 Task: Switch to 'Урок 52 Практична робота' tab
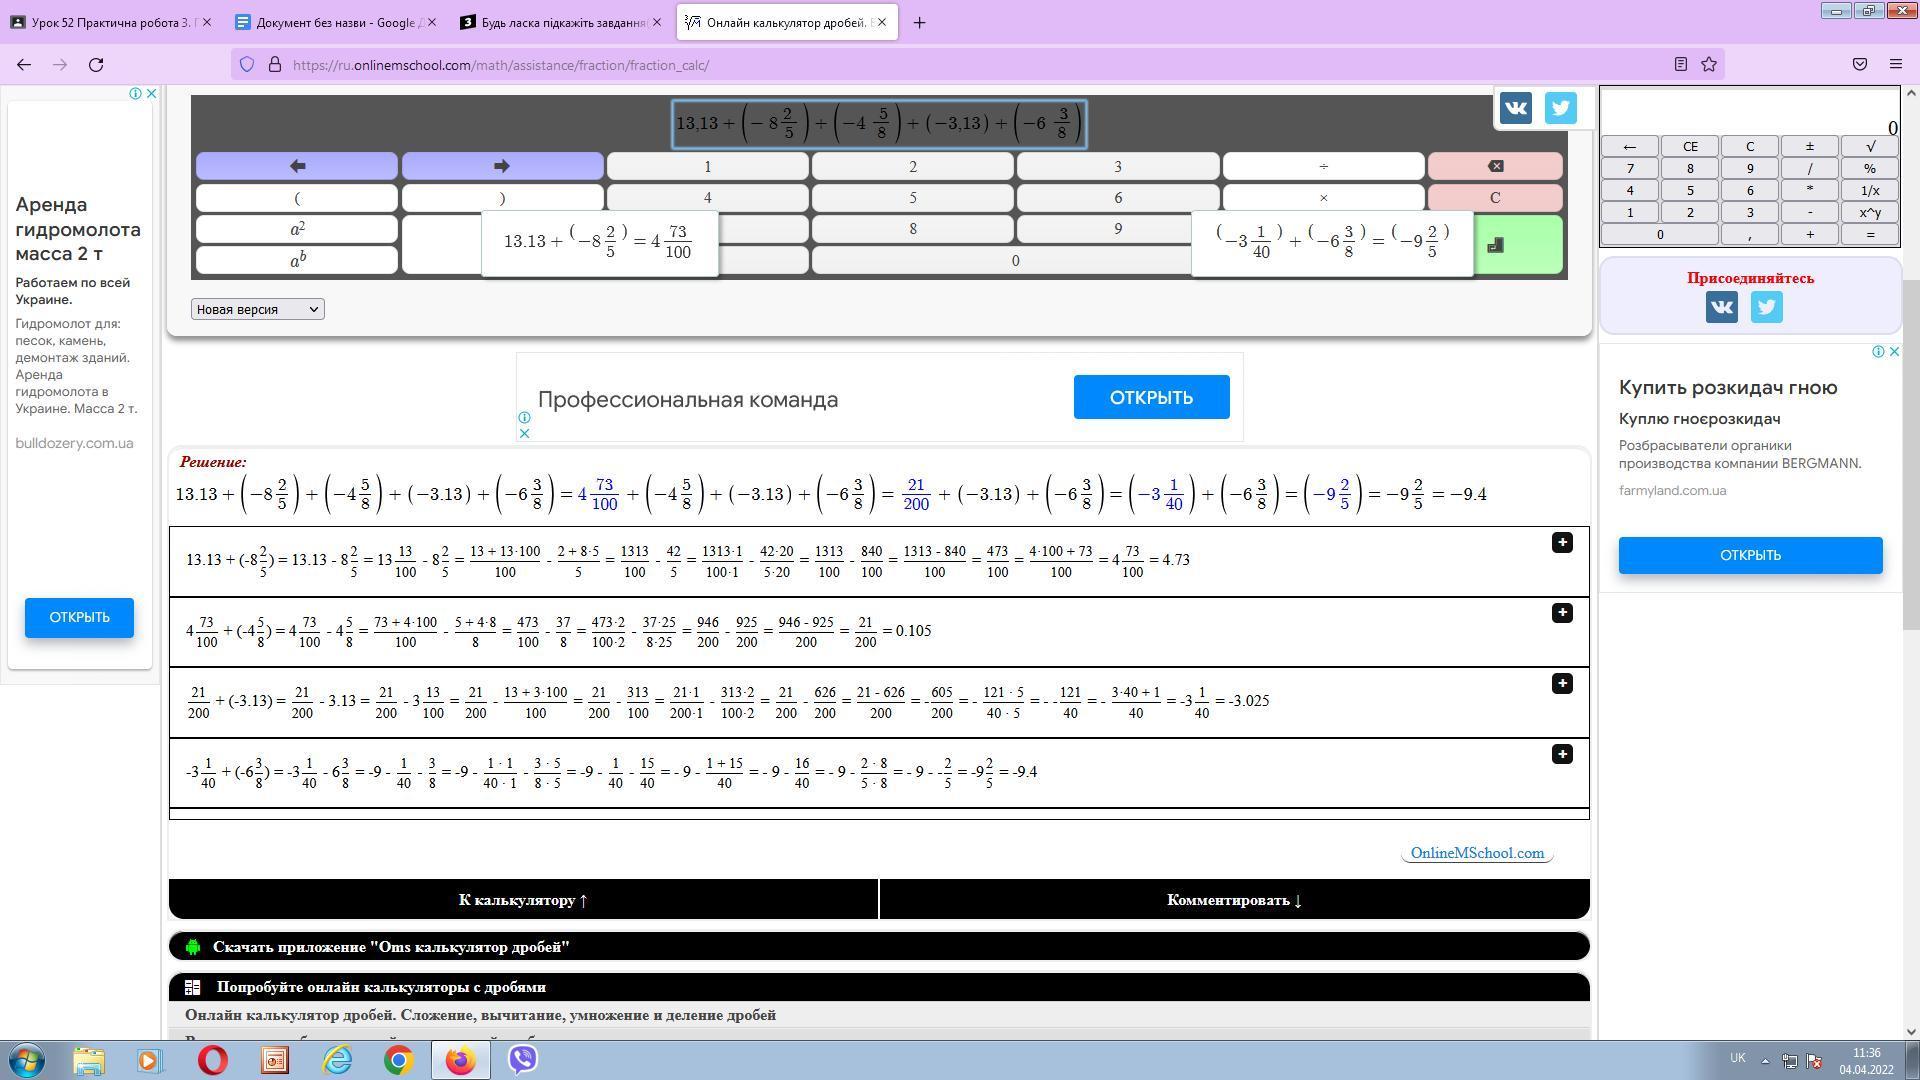click(110, 22)
